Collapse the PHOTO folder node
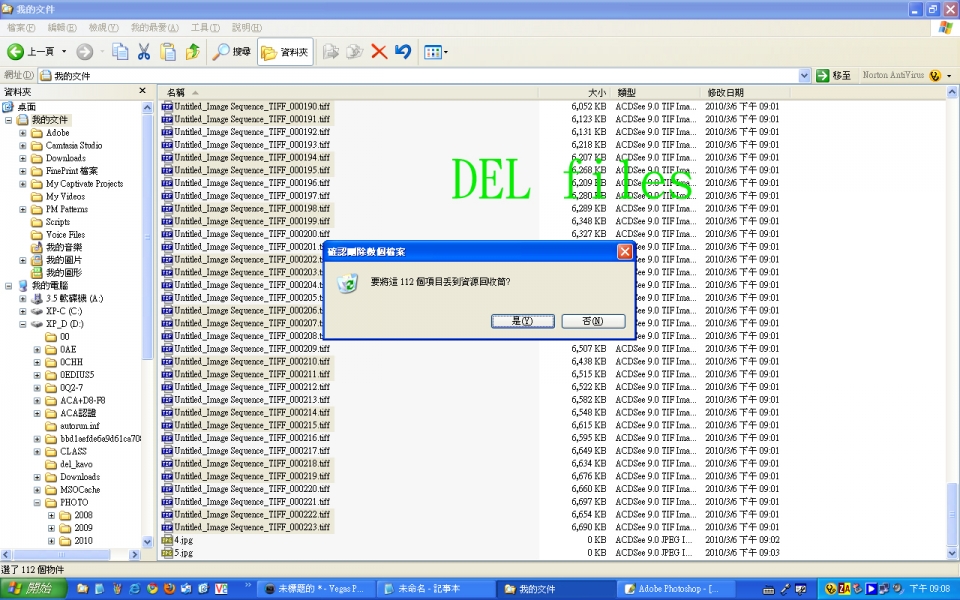Image resolution: width=960 pixels, height=600 pixels. click(37, 503)
